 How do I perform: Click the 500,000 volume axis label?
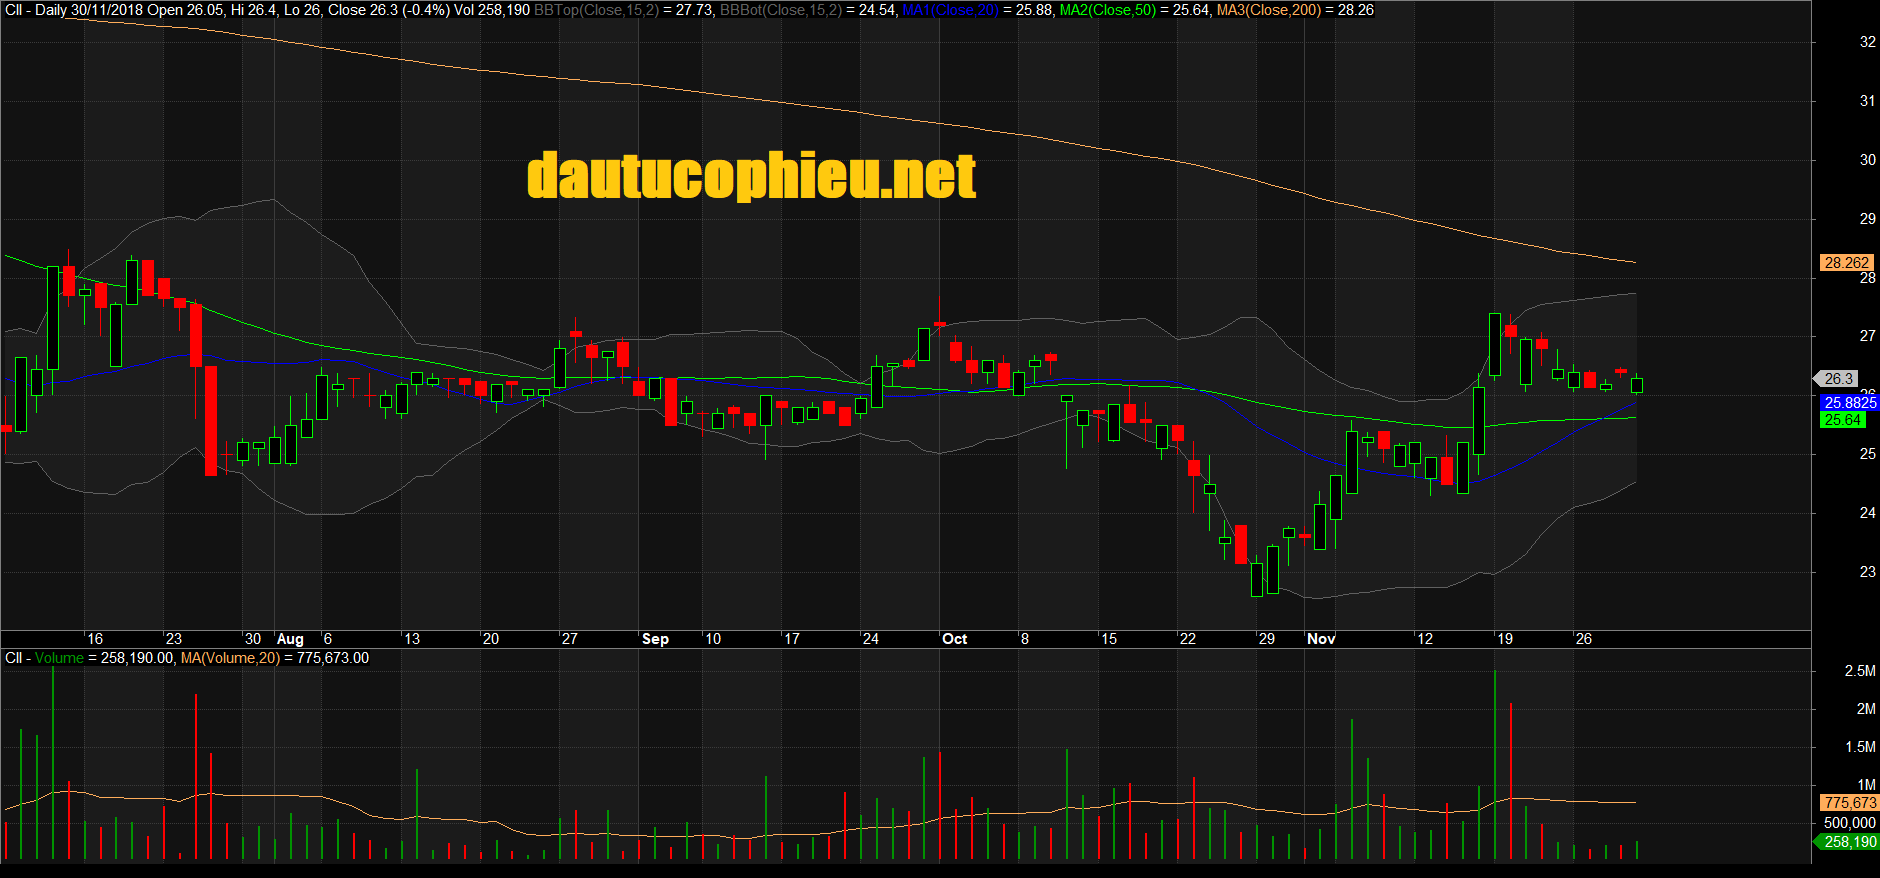pos(1850,823)
